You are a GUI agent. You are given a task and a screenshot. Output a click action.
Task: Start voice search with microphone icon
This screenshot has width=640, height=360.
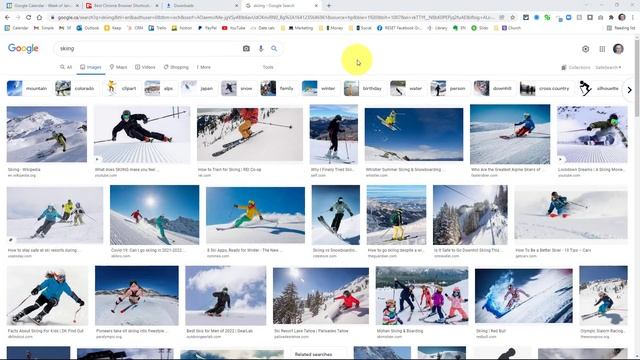(261, 49)
